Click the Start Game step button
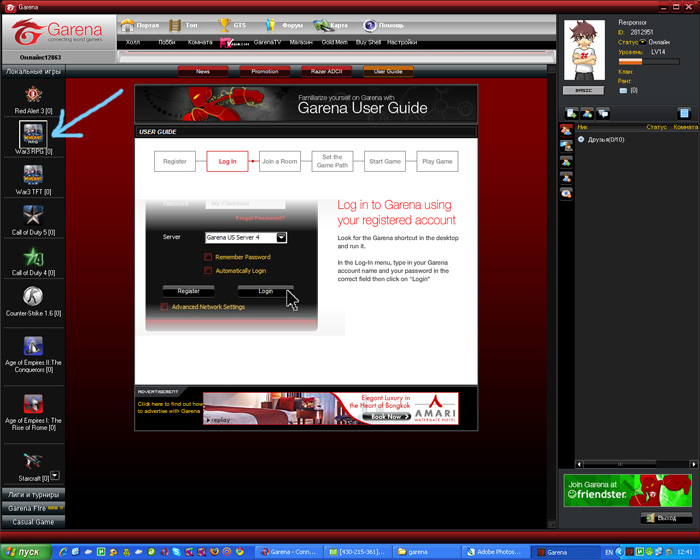This screenshot has height=560, width=700. pos(385,161)
